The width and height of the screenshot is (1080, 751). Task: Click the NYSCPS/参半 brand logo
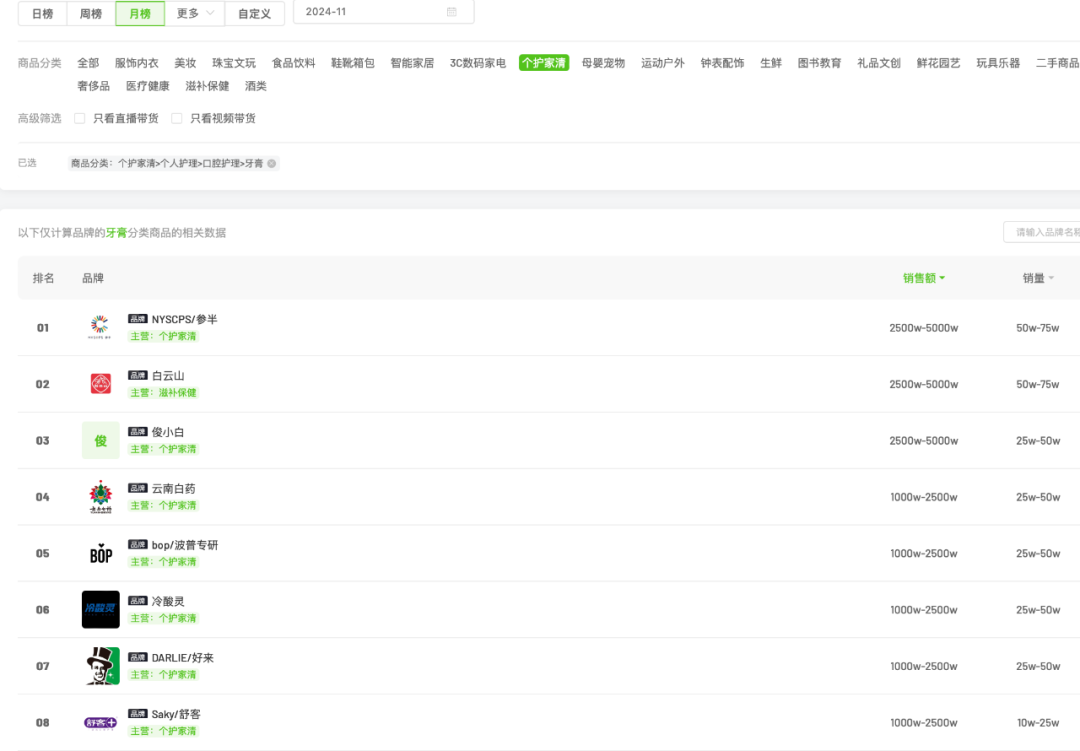coord(101,327)
